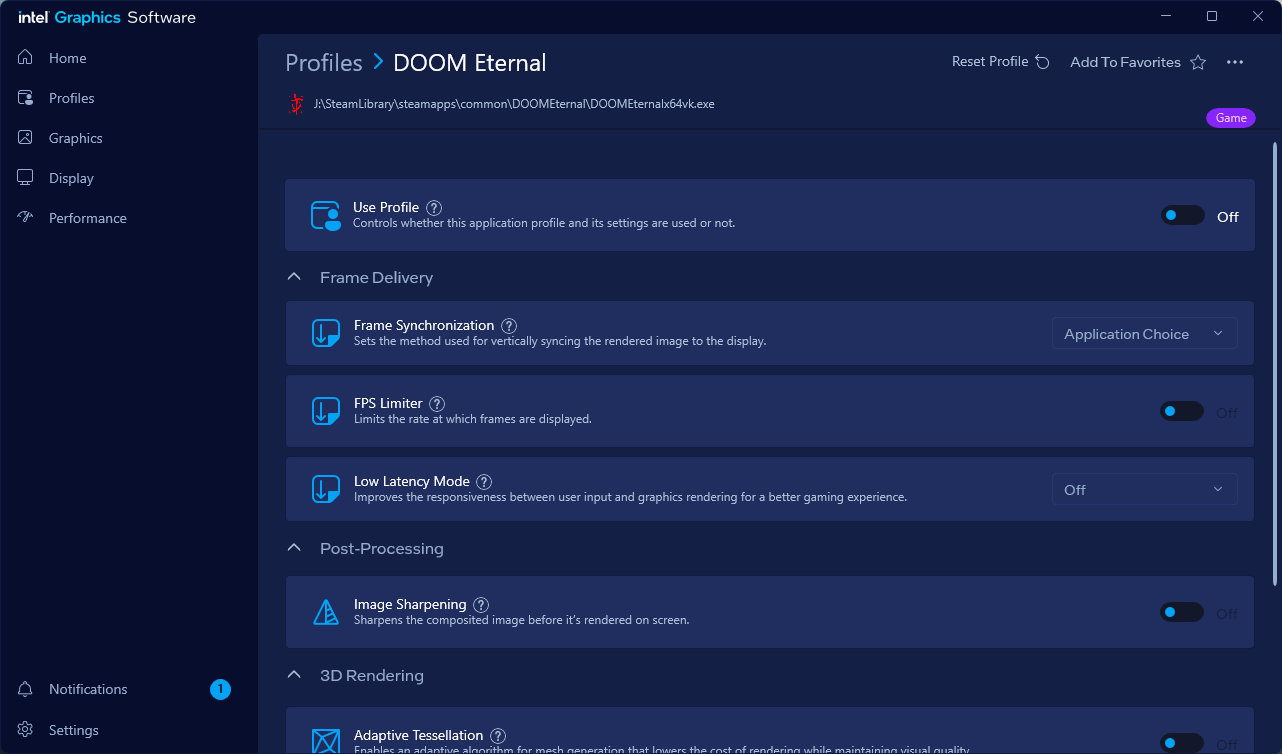Viewport: 1282px width, 754px height.
Task: Click the Post-Processing section heading
Action: tap(382, 548)
